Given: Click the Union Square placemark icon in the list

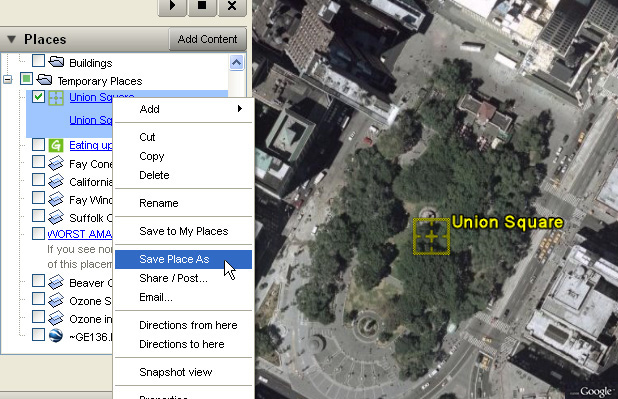Looking at the screenshot, I should point(56,98).
